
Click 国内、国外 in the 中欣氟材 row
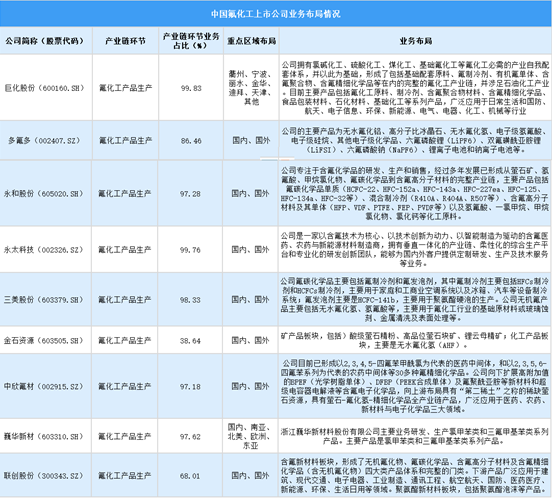tap(251, 386)
